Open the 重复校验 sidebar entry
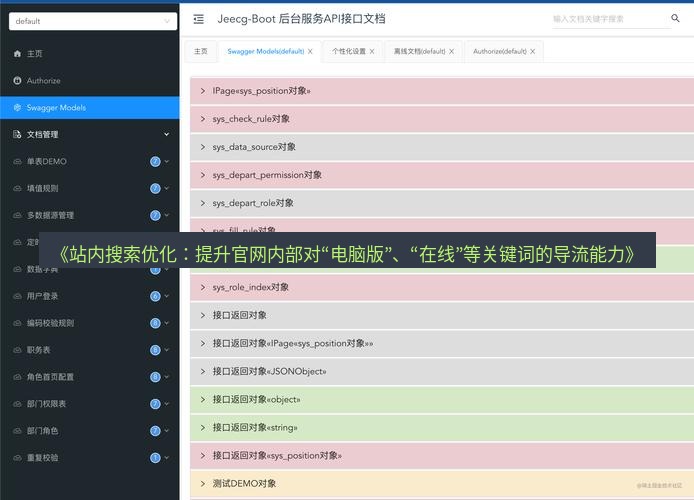This screenshot has height=500, width=694. point(90,458)
